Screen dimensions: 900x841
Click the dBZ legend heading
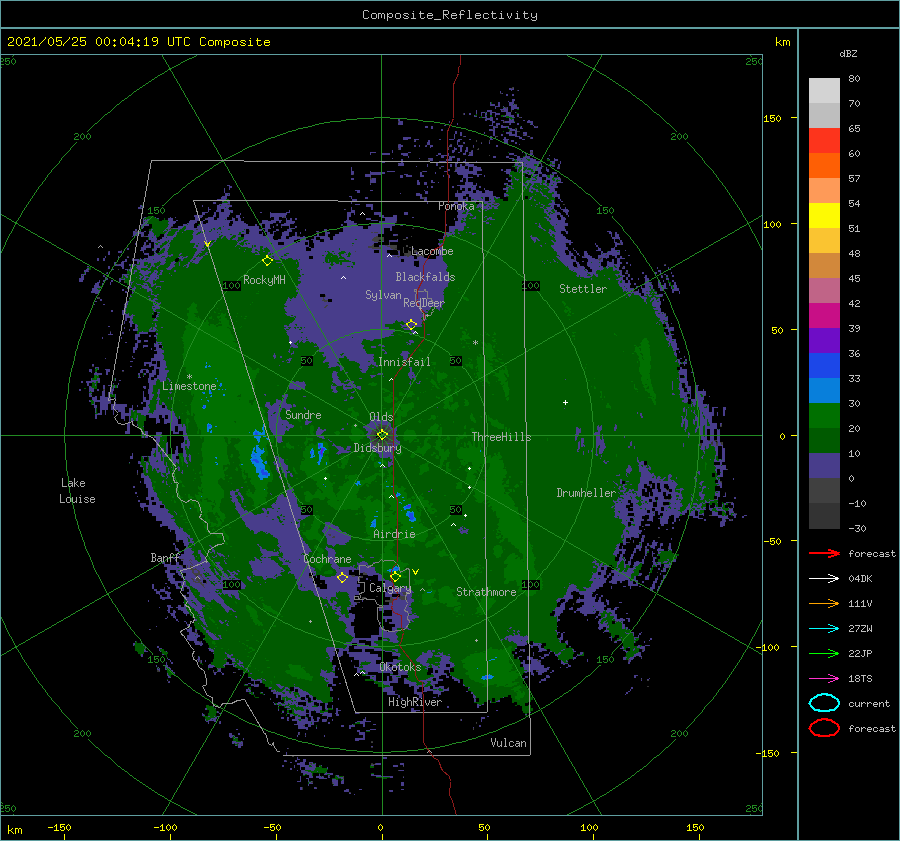[x=848, y=53]
